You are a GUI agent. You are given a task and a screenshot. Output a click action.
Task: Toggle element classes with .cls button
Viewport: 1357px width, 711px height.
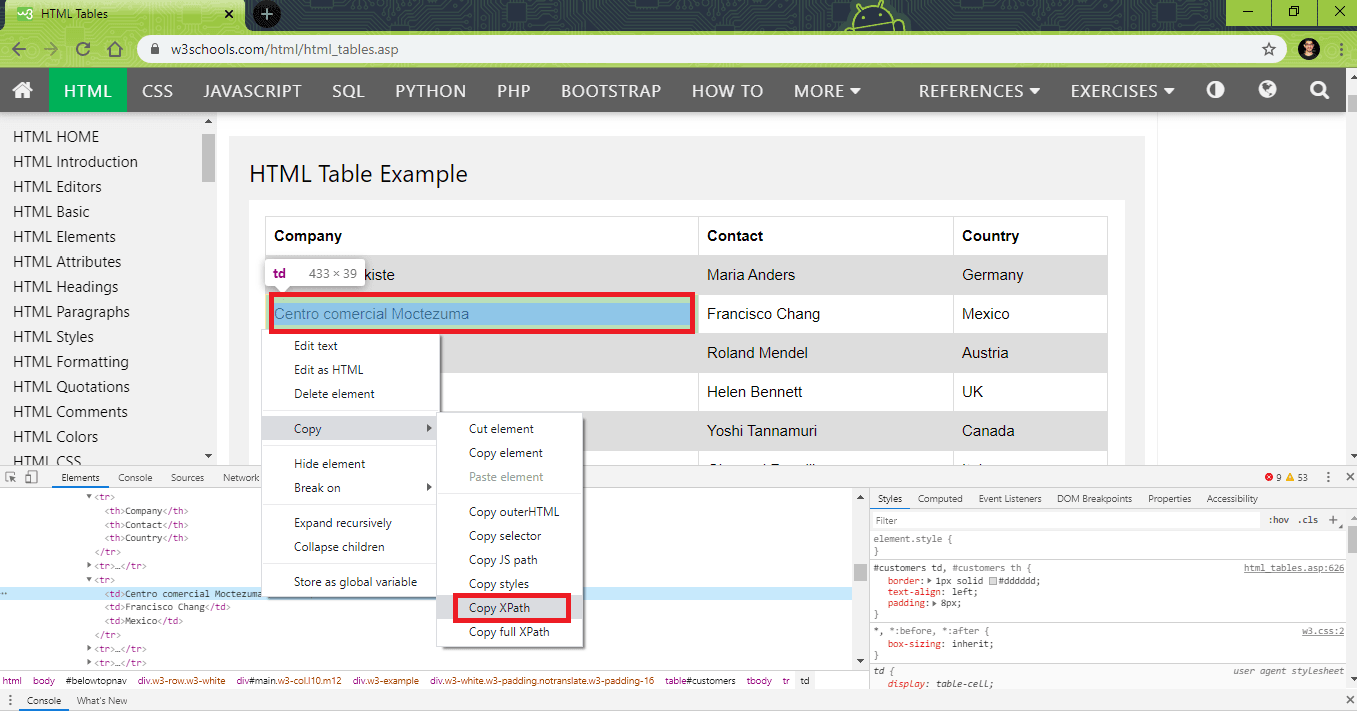[x=1308, y=519]
